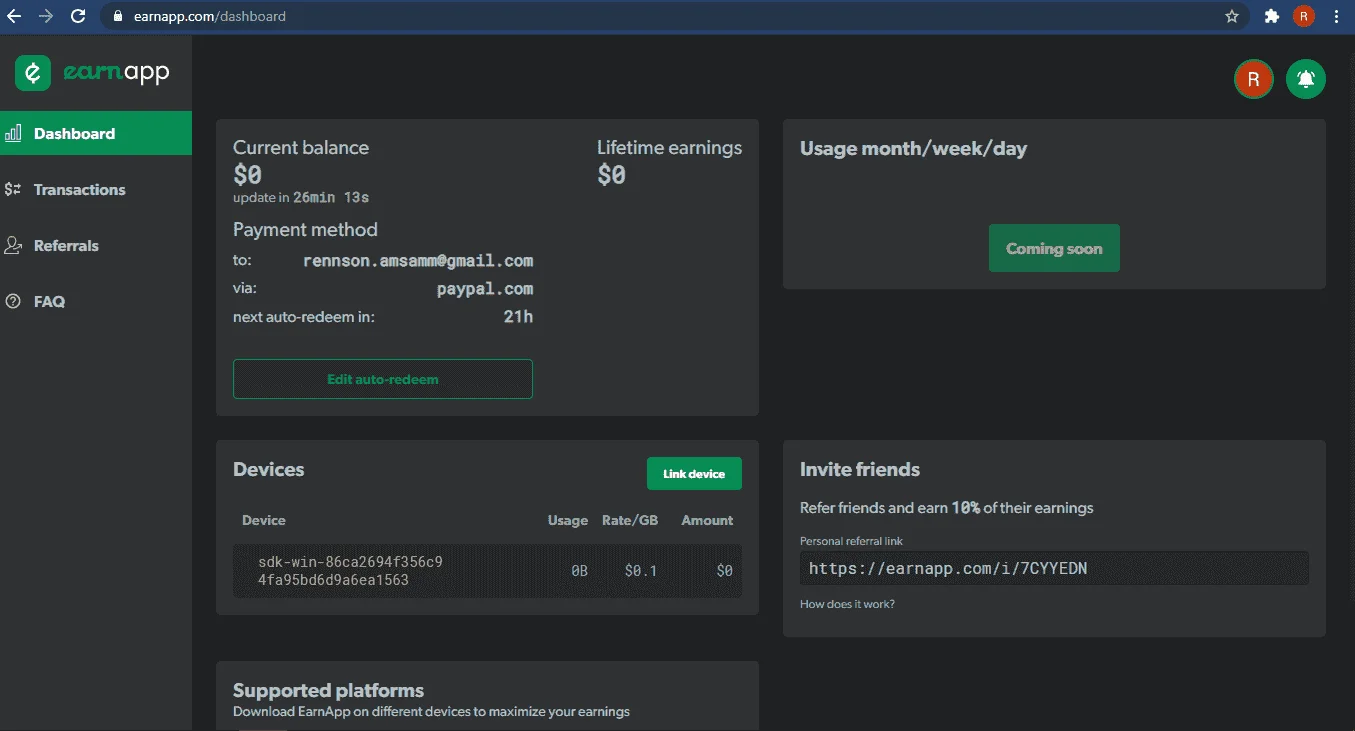Select the personal referral link field
The image size is (1355, 731).
tap(1054, 568)
